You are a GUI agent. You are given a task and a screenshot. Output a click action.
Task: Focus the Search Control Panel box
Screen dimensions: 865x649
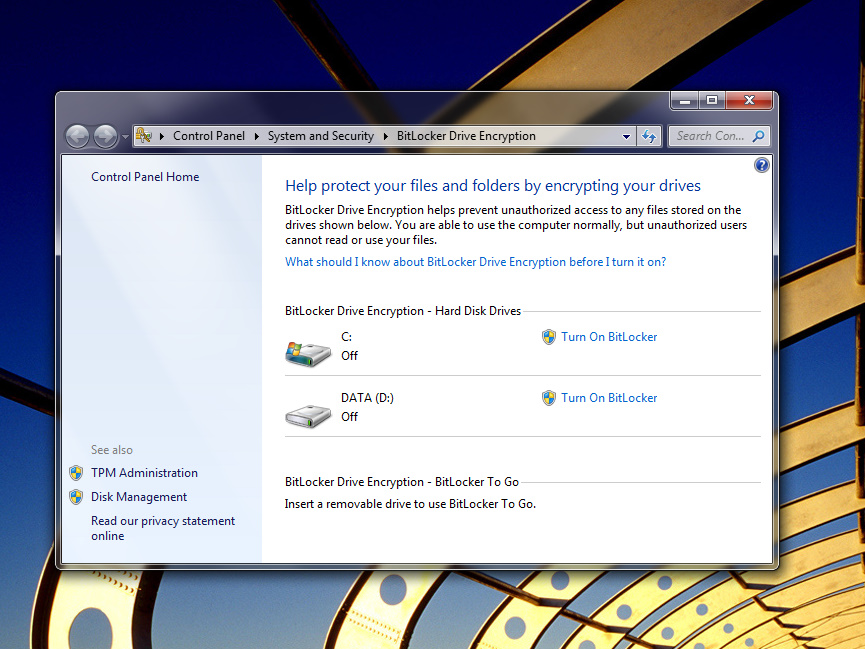click(x=709, y=136)
